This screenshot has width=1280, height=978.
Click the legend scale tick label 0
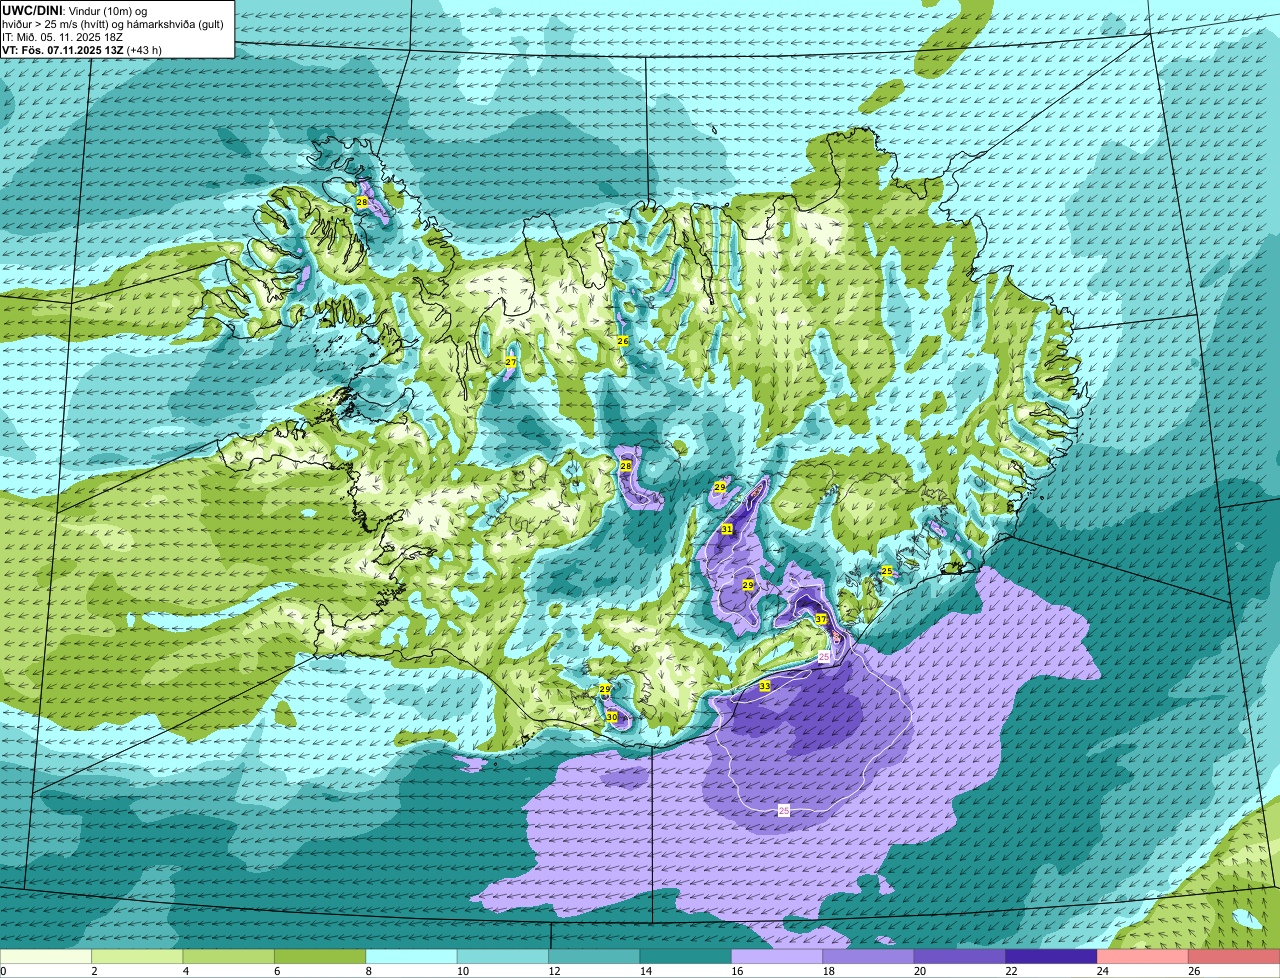click(3, 971)
